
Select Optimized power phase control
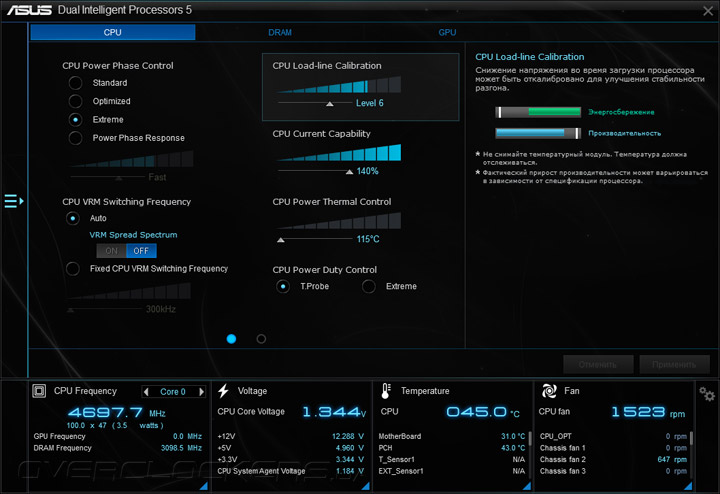click(x=75, y=101)
